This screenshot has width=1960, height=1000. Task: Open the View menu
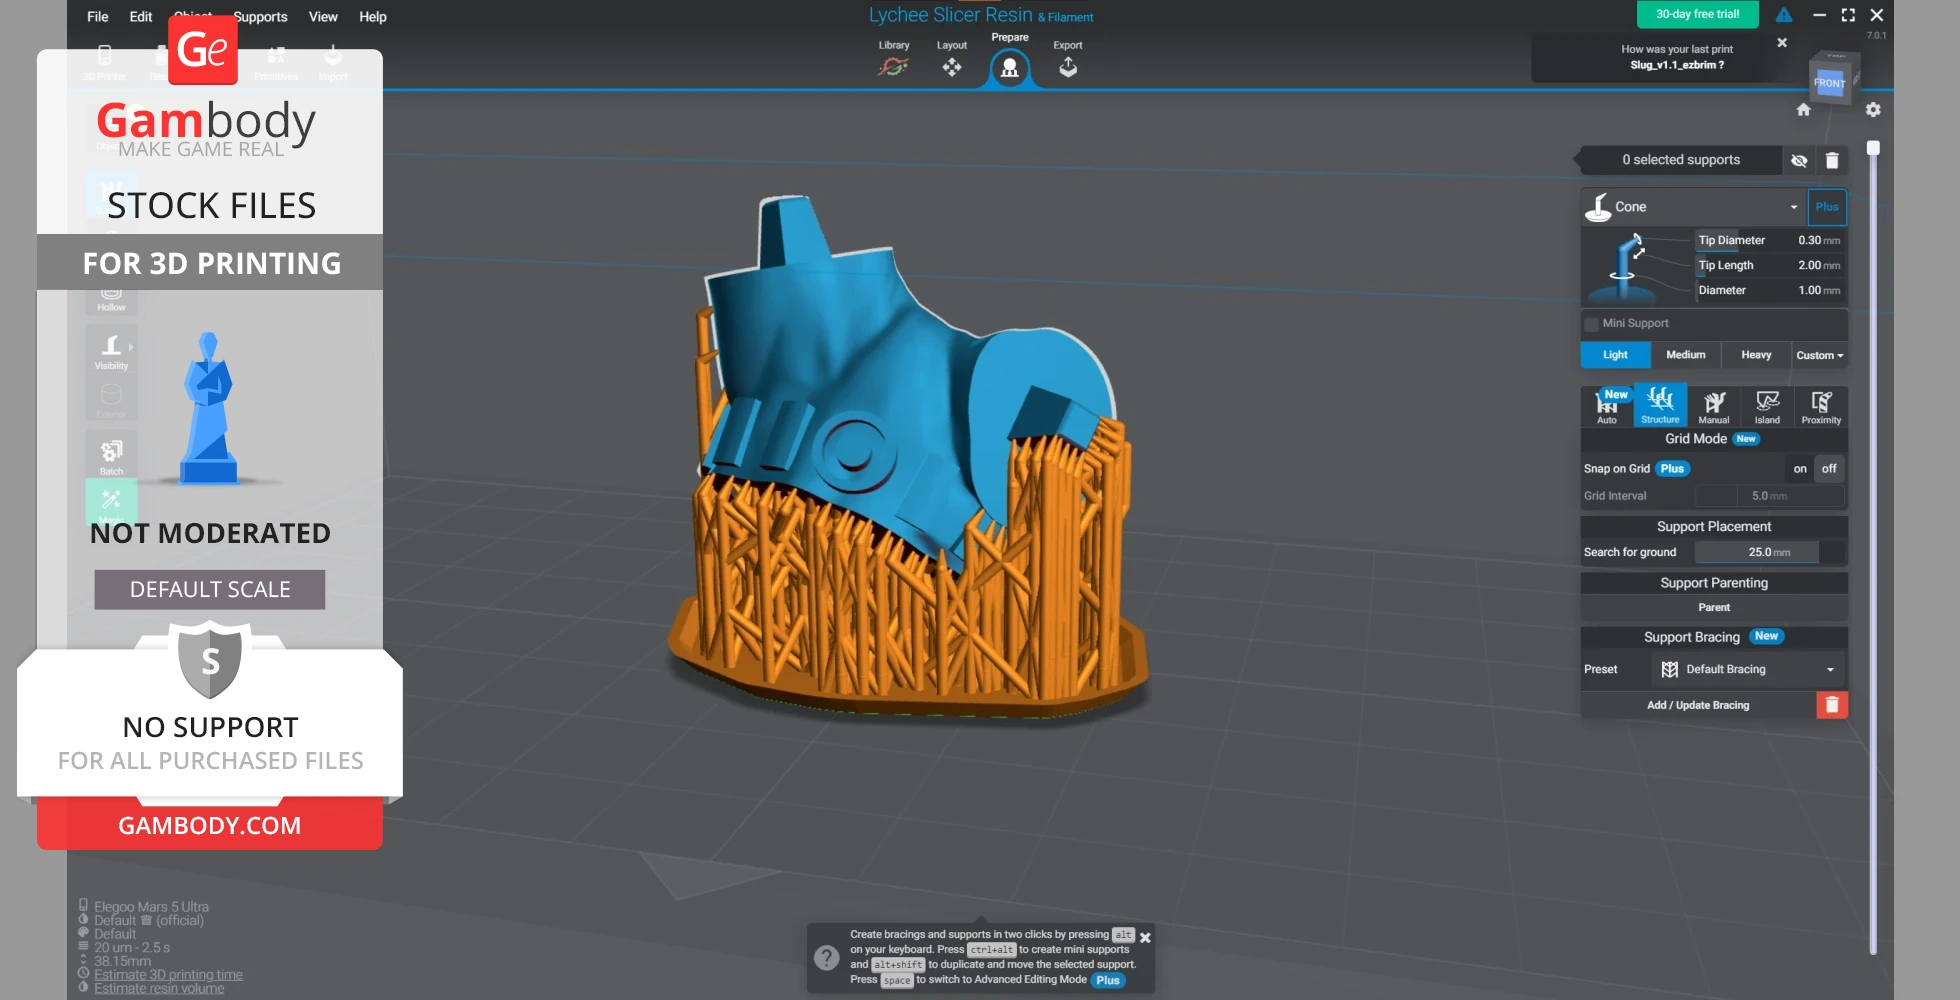pos(323,17)
